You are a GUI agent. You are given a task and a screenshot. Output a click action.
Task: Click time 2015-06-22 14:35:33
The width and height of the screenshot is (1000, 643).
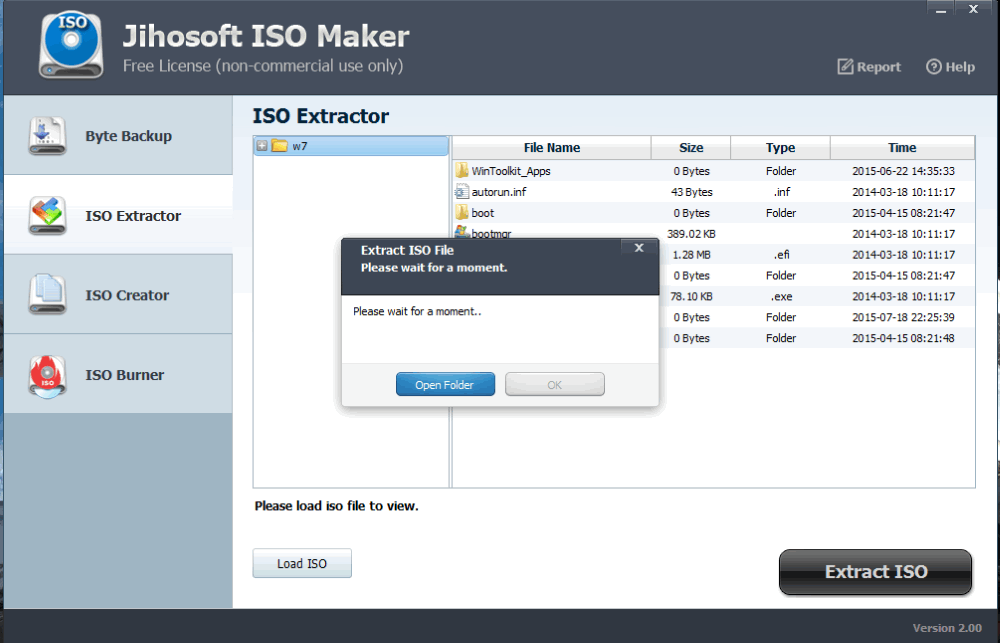click(903, 171)
